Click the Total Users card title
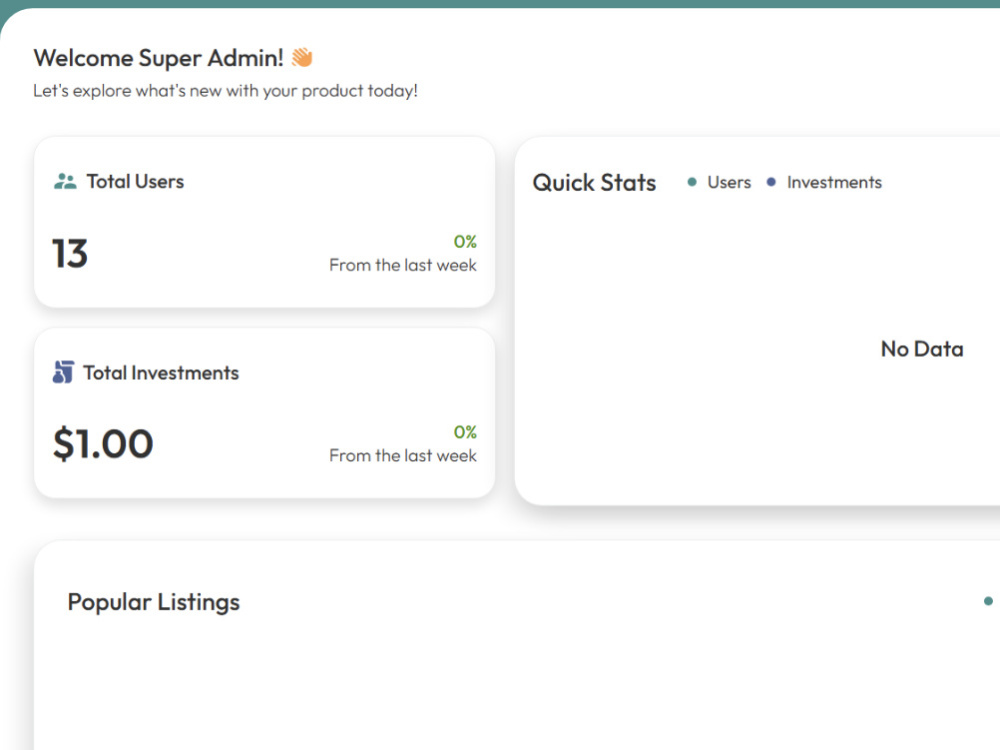Screen dimensions: 1000x750 [135, 182]
